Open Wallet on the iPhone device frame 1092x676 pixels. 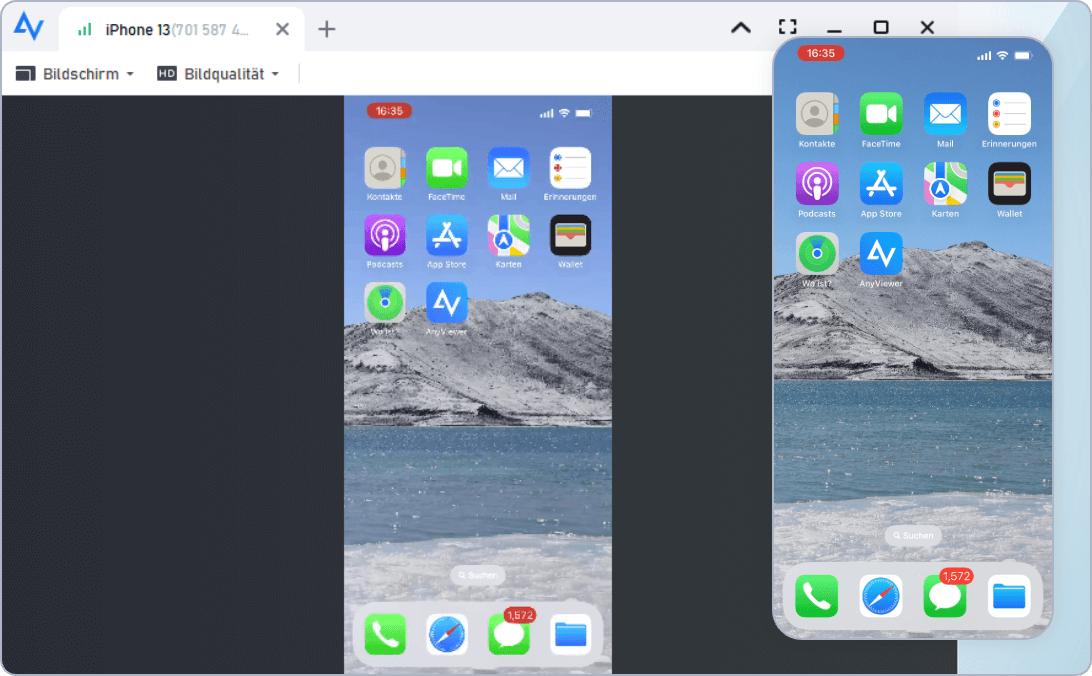1009,184
